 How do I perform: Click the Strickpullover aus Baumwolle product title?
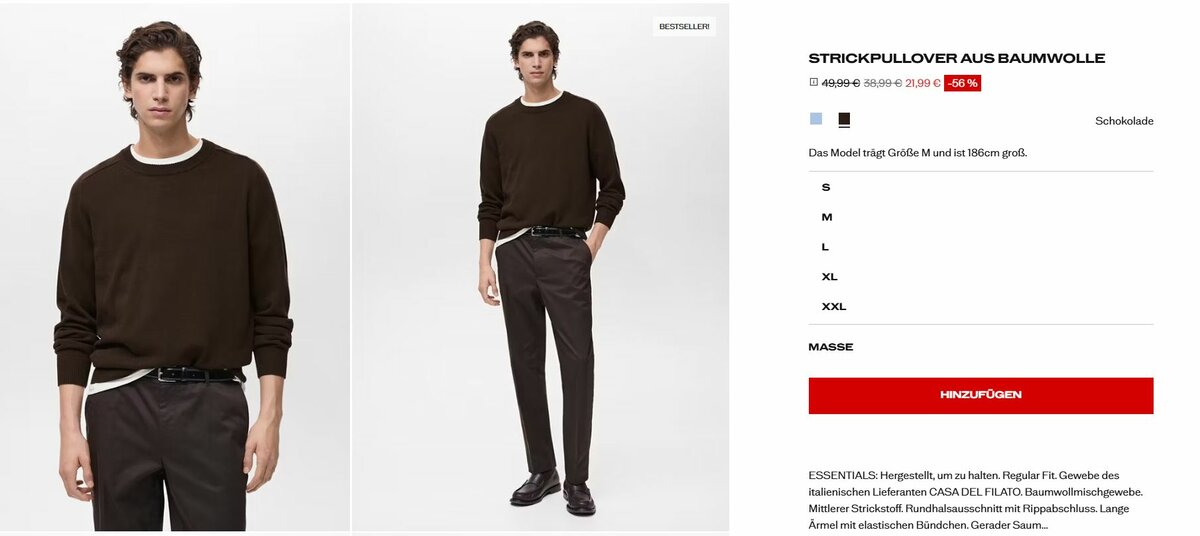point(956,58)
